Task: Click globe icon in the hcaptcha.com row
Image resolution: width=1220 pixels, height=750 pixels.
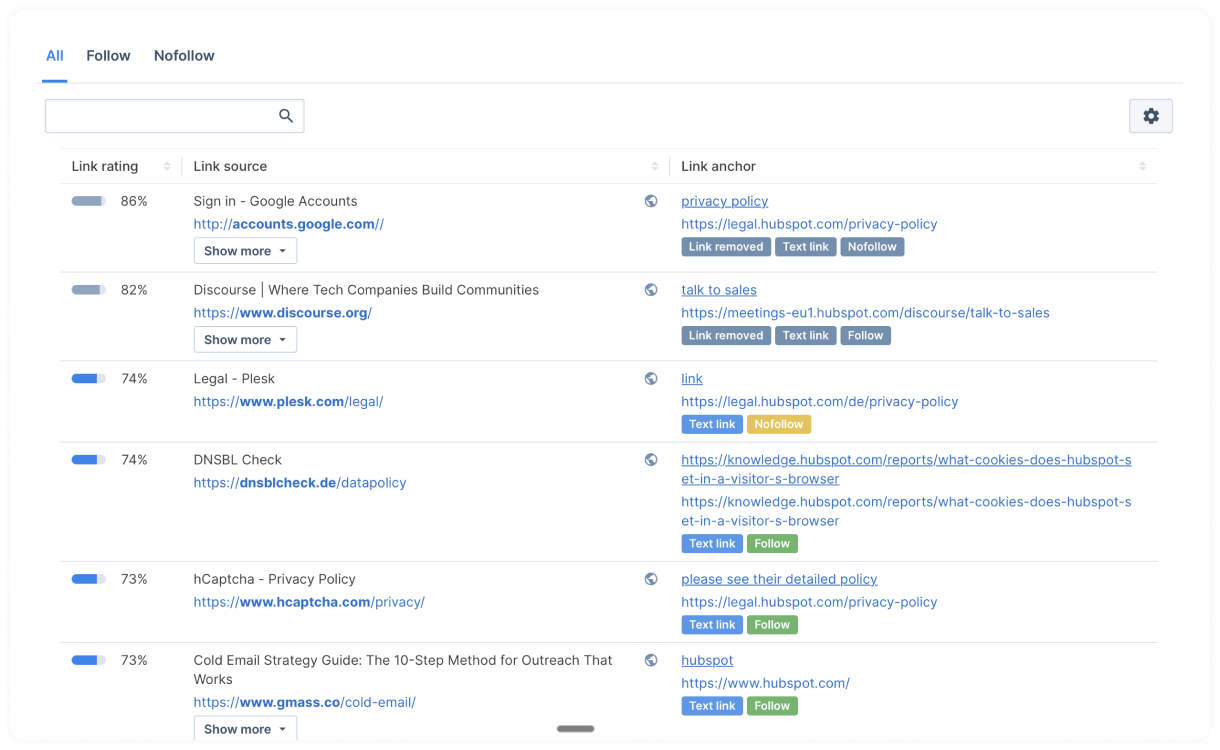Action: (x=651, y=579)
